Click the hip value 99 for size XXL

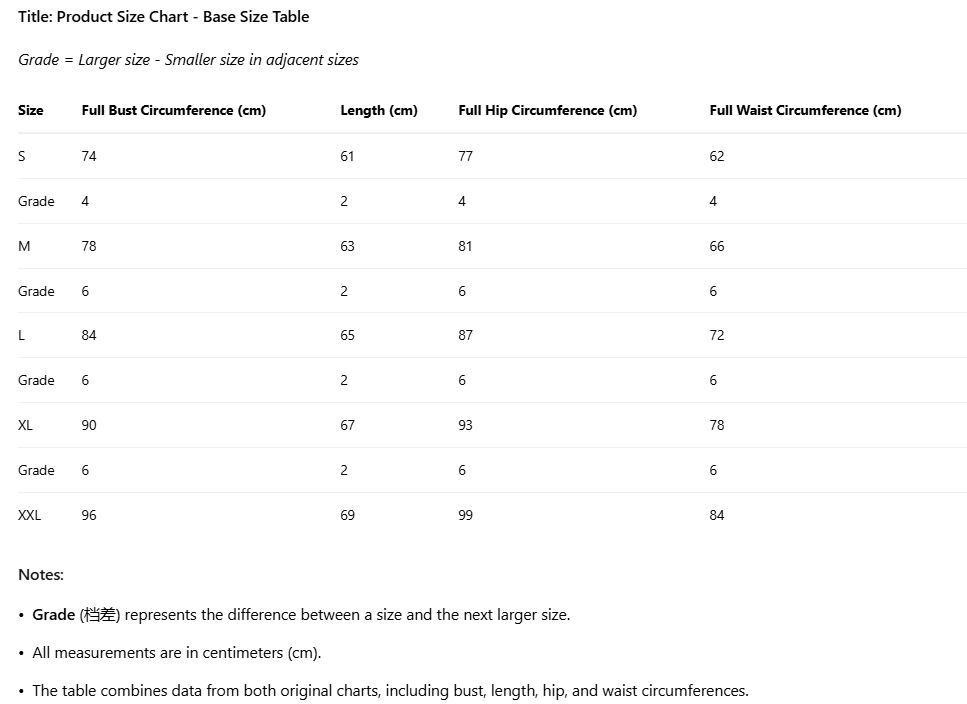tap(465, 515)
